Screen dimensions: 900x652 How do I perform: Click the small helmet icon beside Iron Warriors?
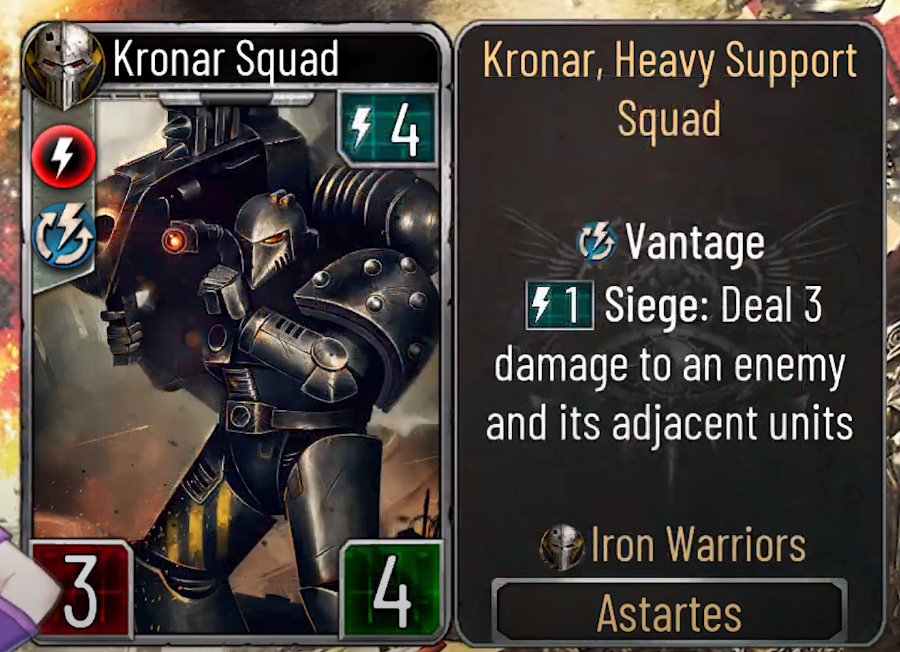tap(562, 546)
